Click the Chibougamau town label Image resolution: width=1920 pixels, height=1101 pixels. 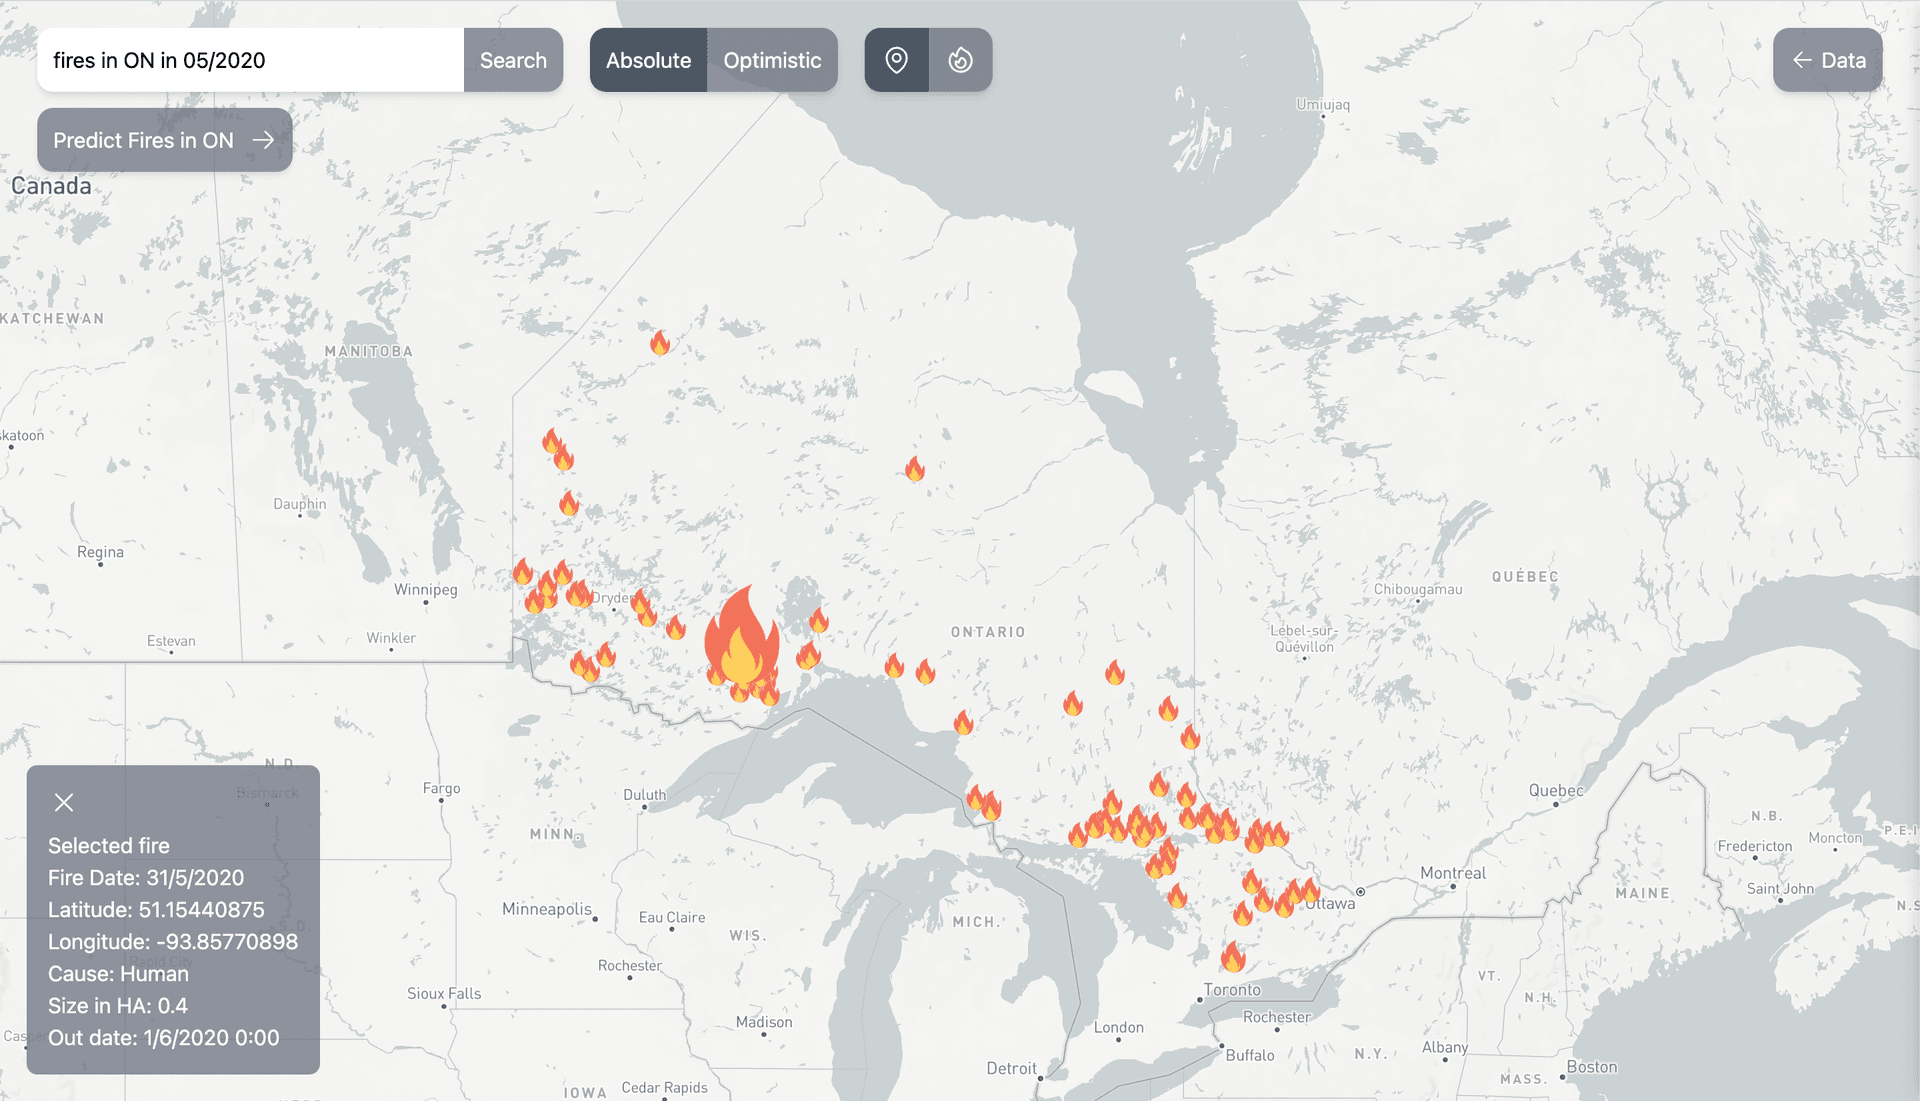point(1418,589)
